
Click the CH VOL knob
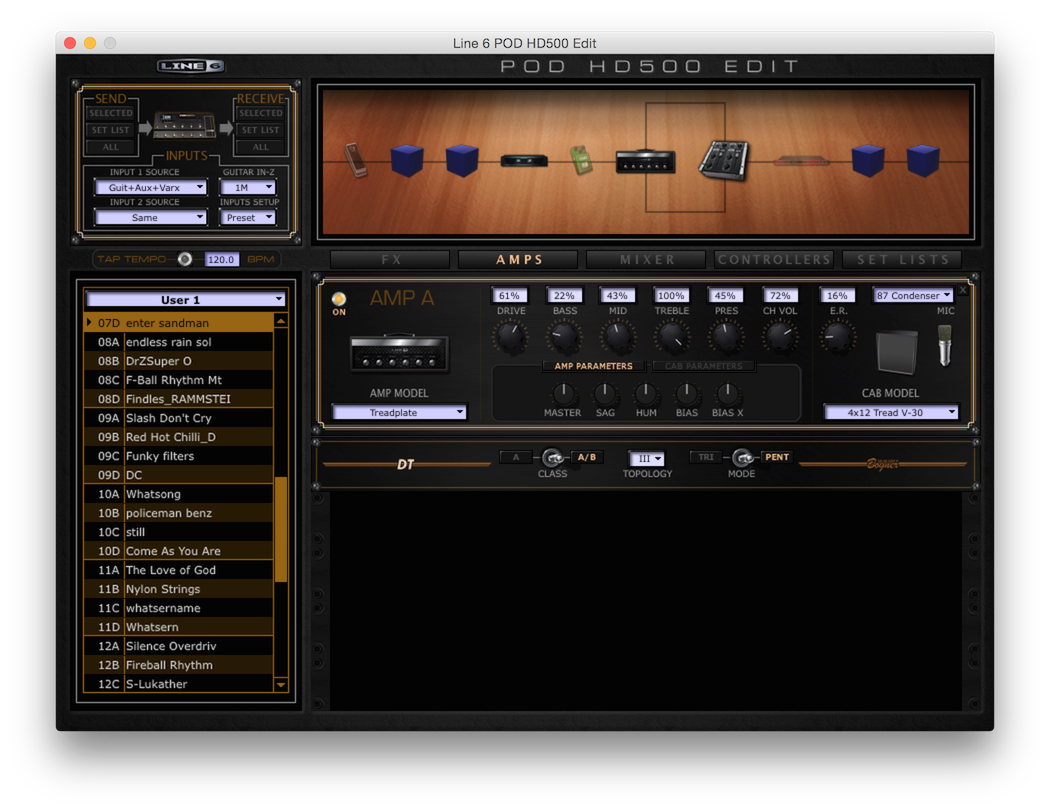[780, 337]
